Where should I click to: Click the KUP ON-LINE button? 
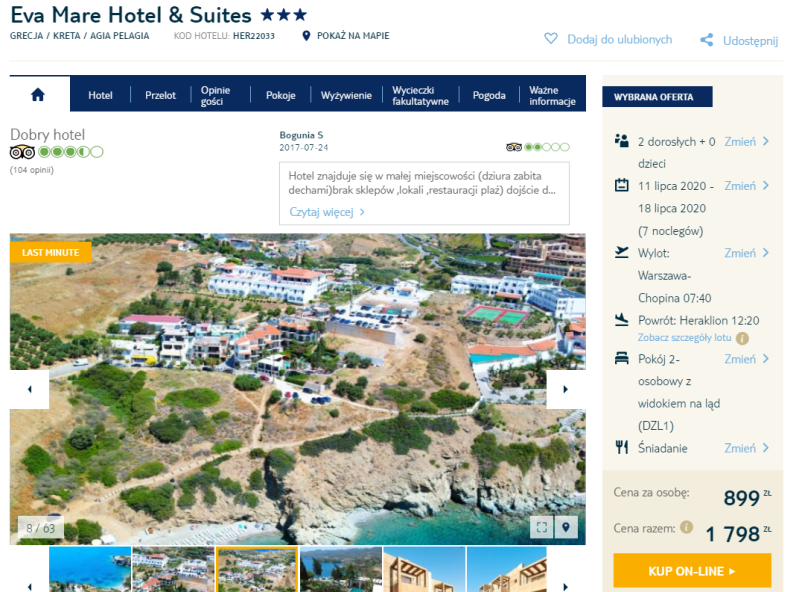692,571
